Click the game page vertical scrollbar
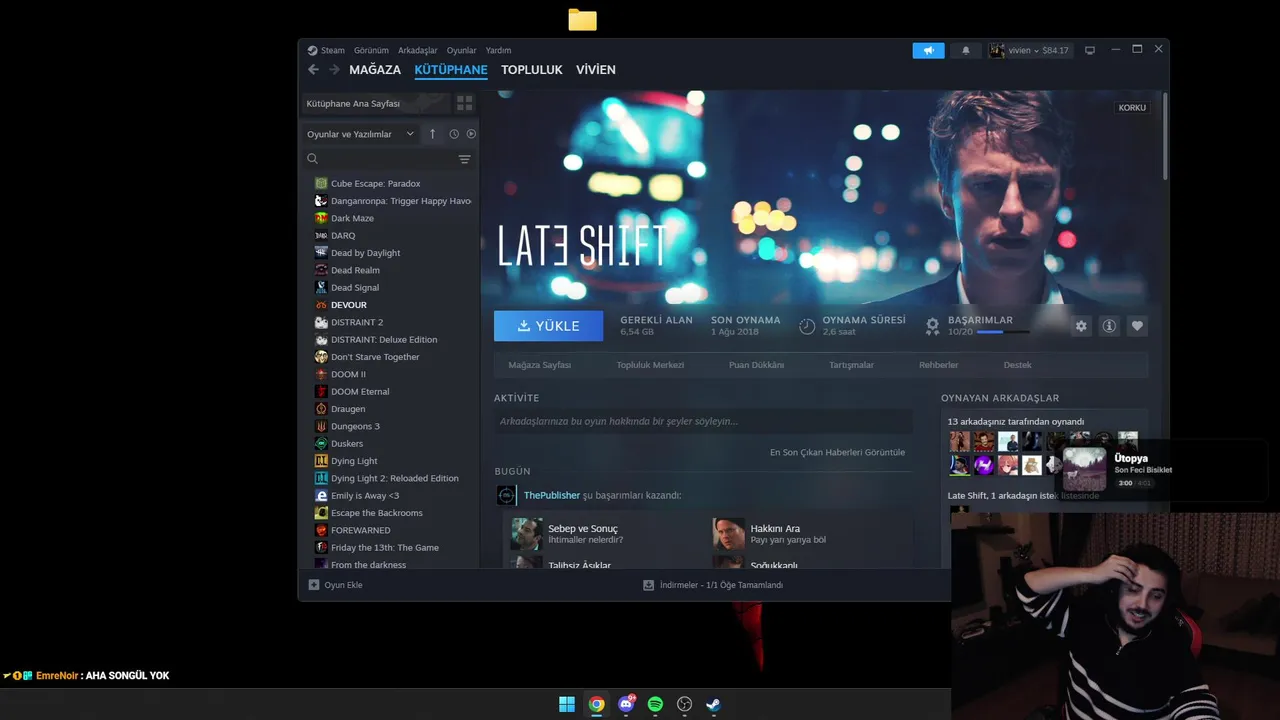The image size is (1280, 720). [x=1164, y=136]
